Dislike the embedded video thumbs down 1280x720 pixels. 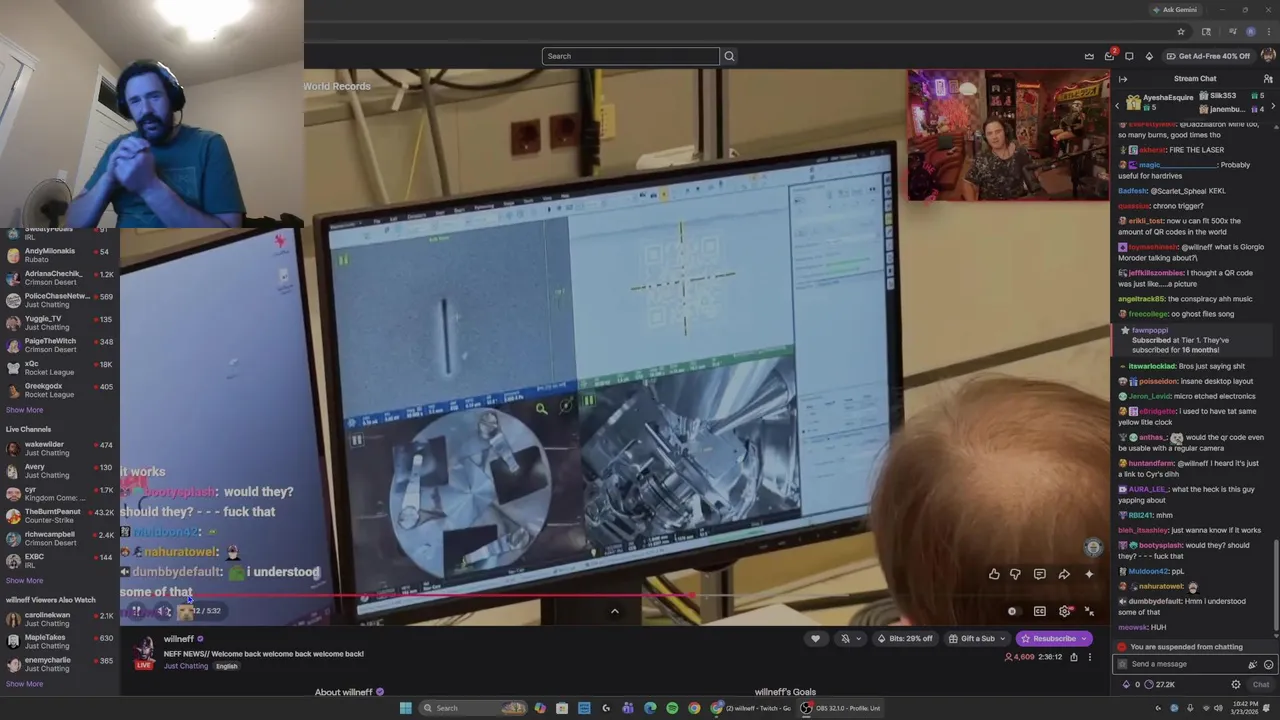coord(1015,574)
